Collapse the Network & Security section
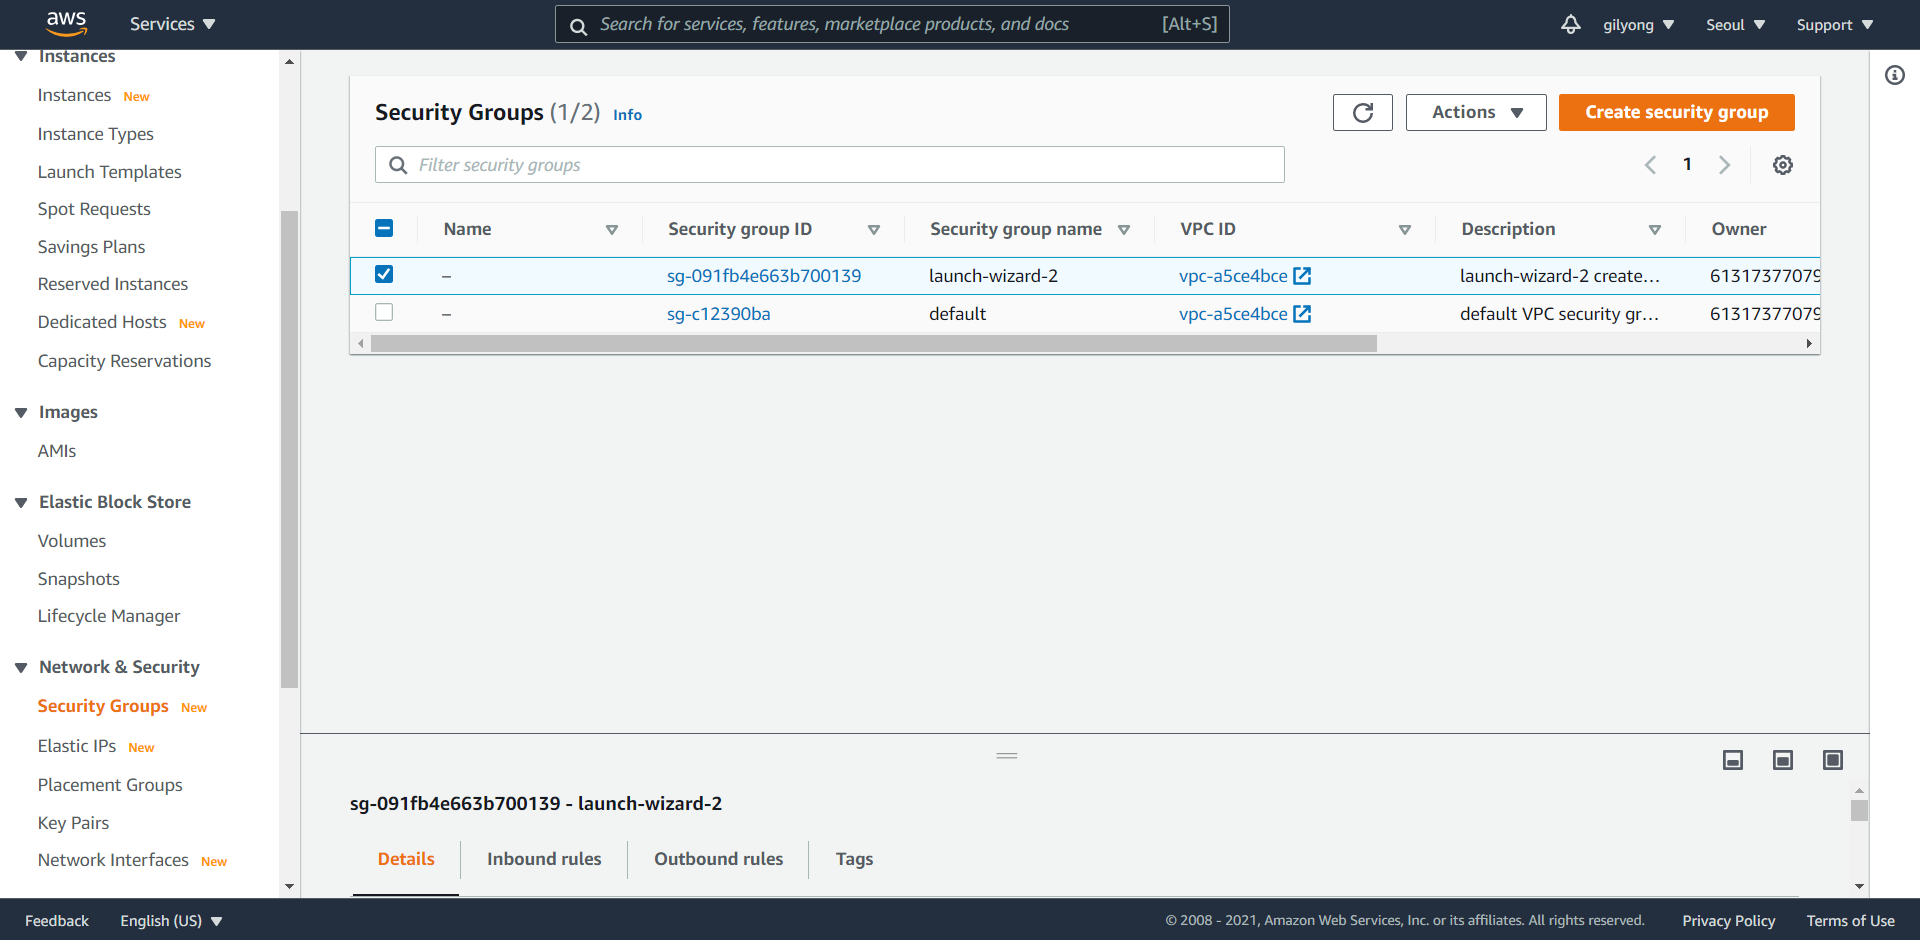Screen dimensions: 1920x940 click(21, 668)
